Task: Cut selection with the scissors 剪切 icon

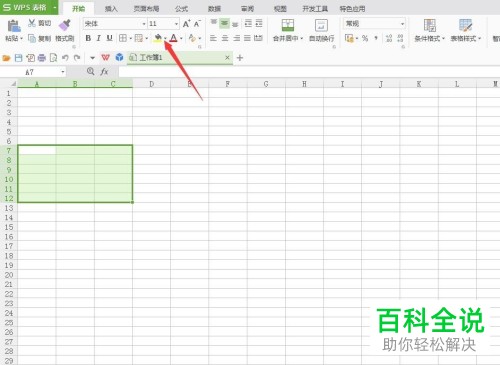Action: tap(32, 23)
